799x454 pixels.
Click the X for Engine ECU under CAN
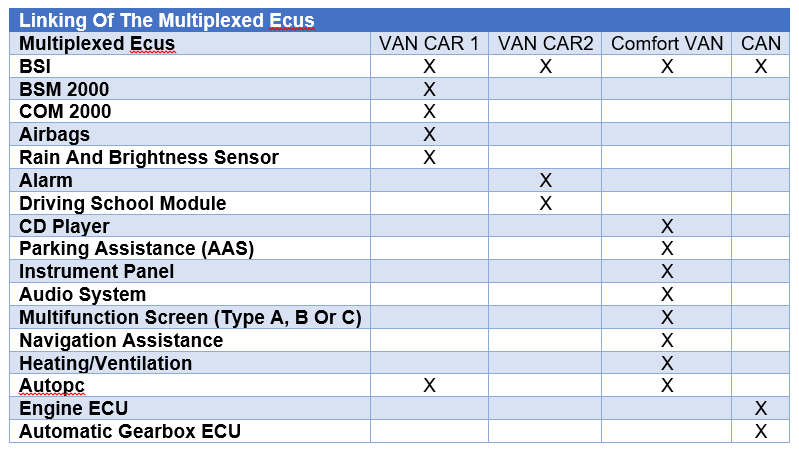click(760, 408)
